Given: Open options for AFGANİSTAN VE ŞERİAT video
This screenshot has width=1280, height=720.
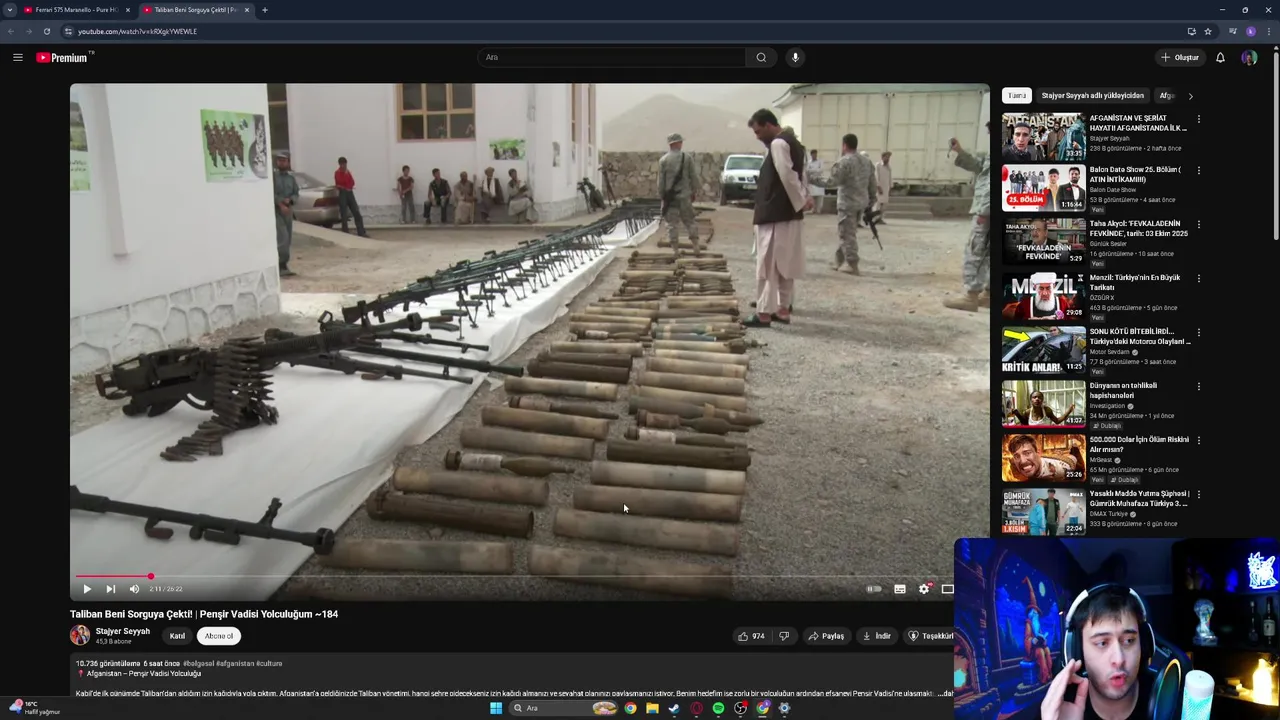Looking at the screenshot, I should (x=1198, y=119).
